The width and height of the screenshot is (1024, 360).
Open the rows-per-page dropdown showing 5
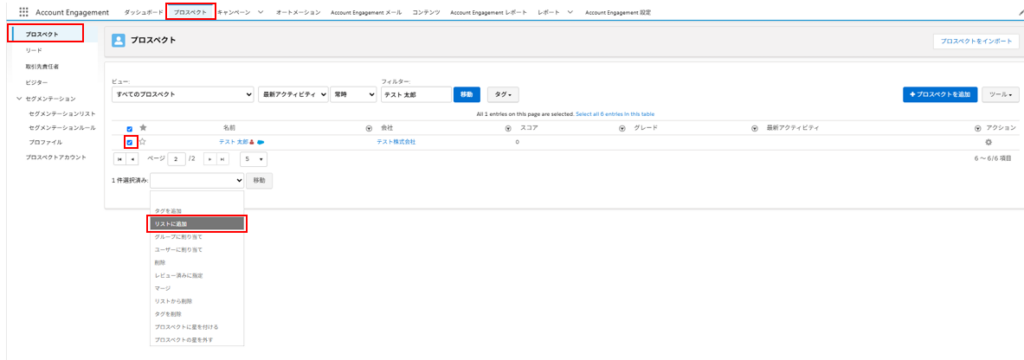tap(253, 159)
